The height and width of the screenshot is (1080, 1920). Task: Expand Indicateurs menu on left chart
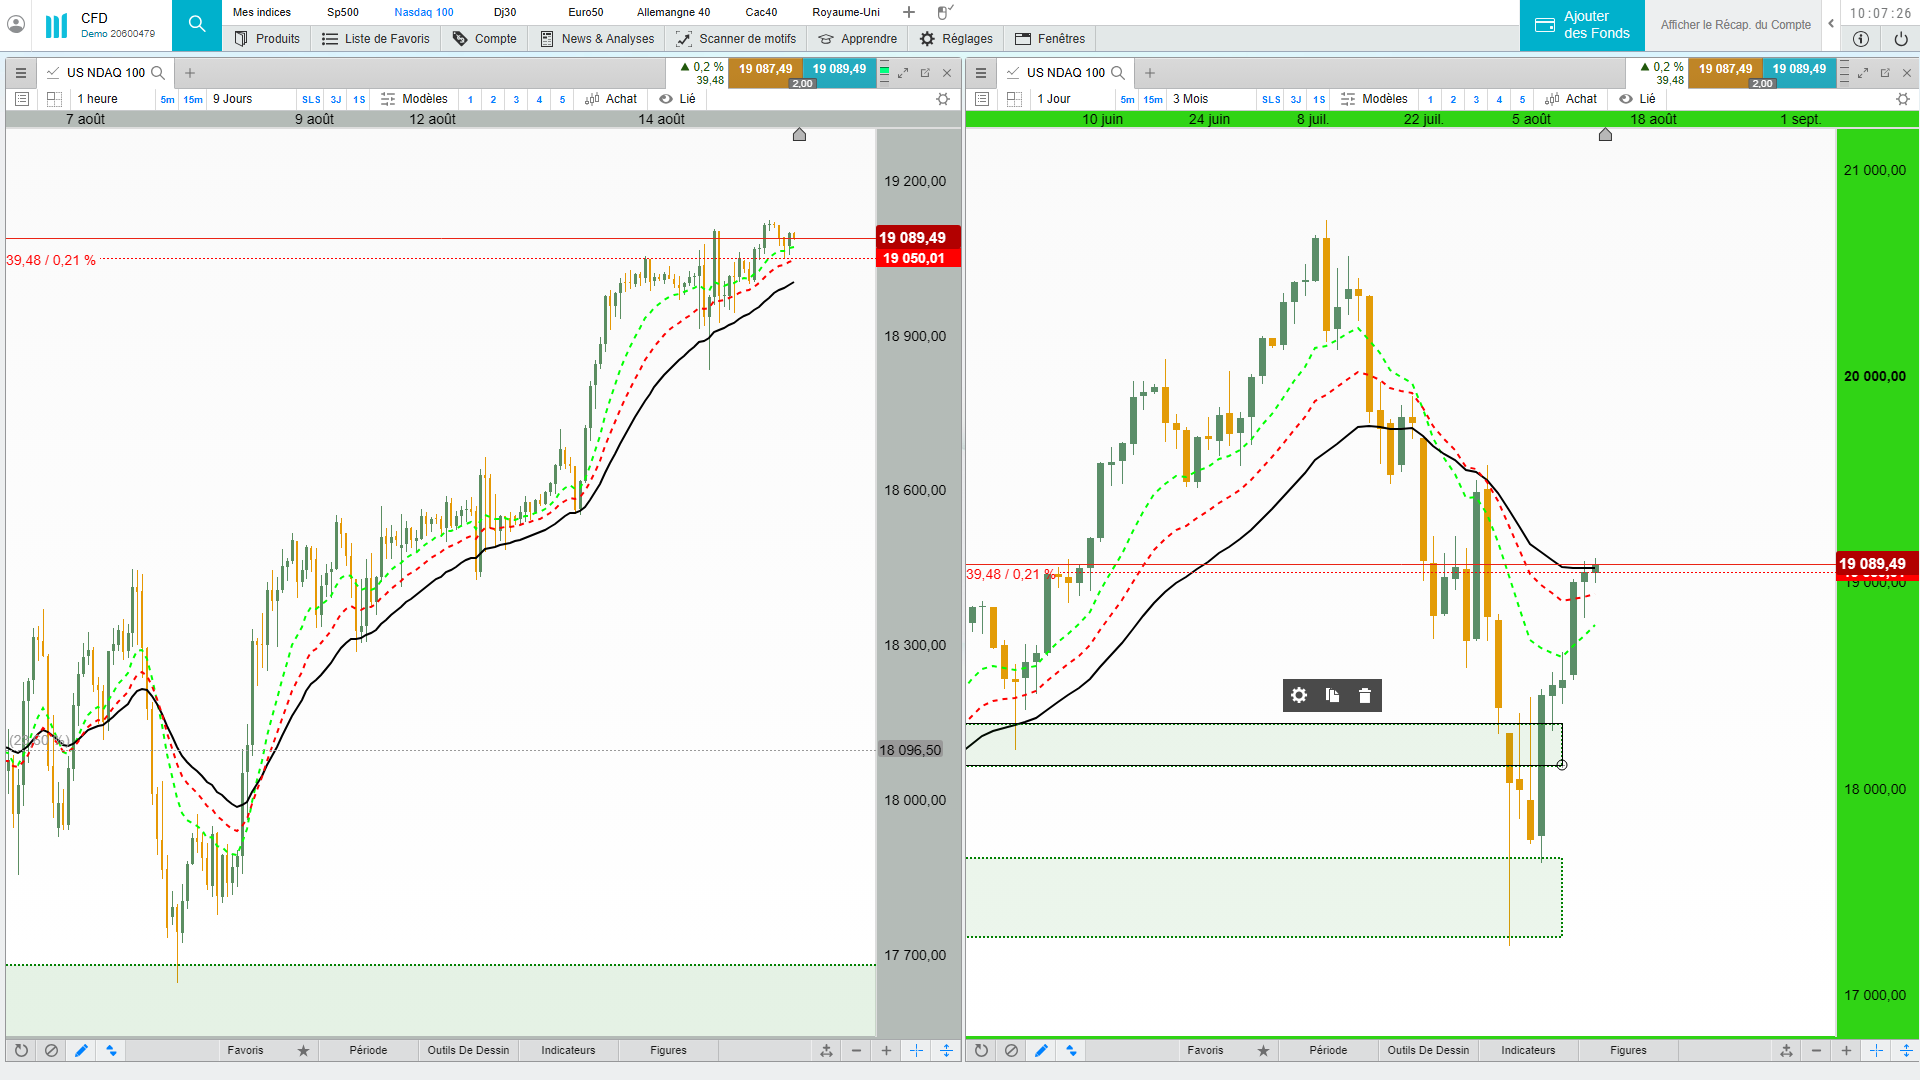568,1050
